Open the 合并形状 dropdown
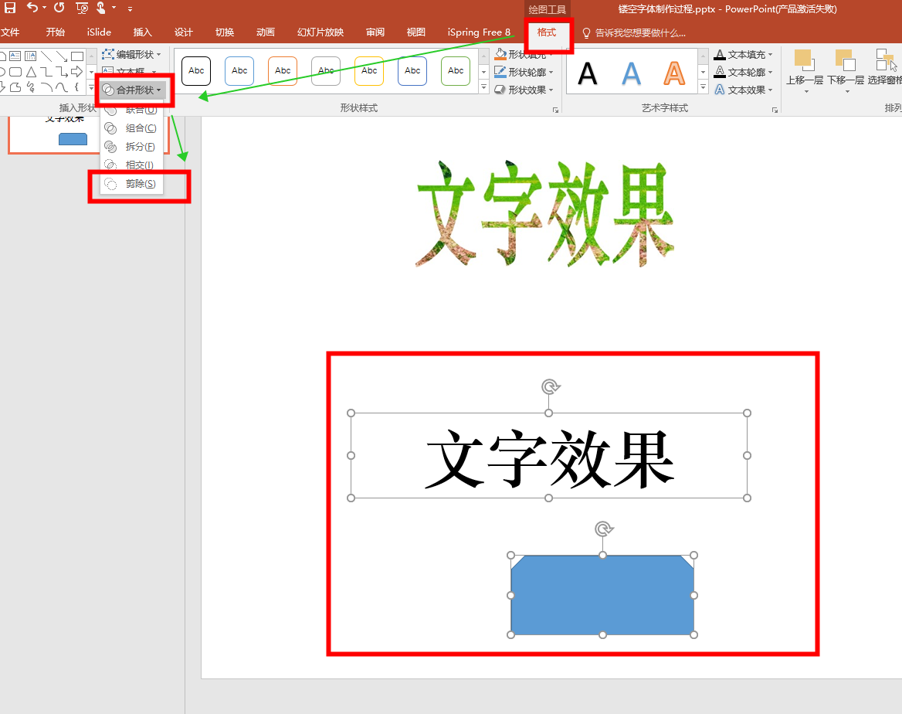Image resolution: width=902 pixels, height=714 pixels. 131,90
